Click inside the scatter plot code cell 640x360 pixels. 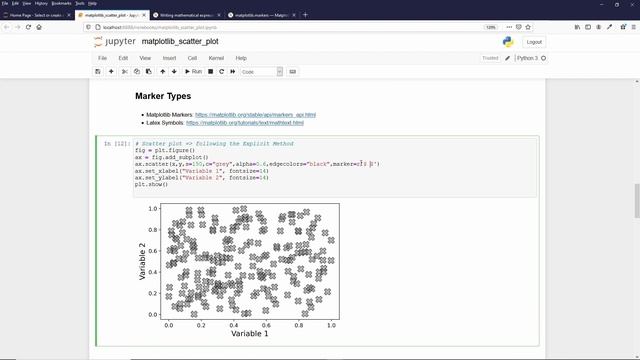coord(335,168)
